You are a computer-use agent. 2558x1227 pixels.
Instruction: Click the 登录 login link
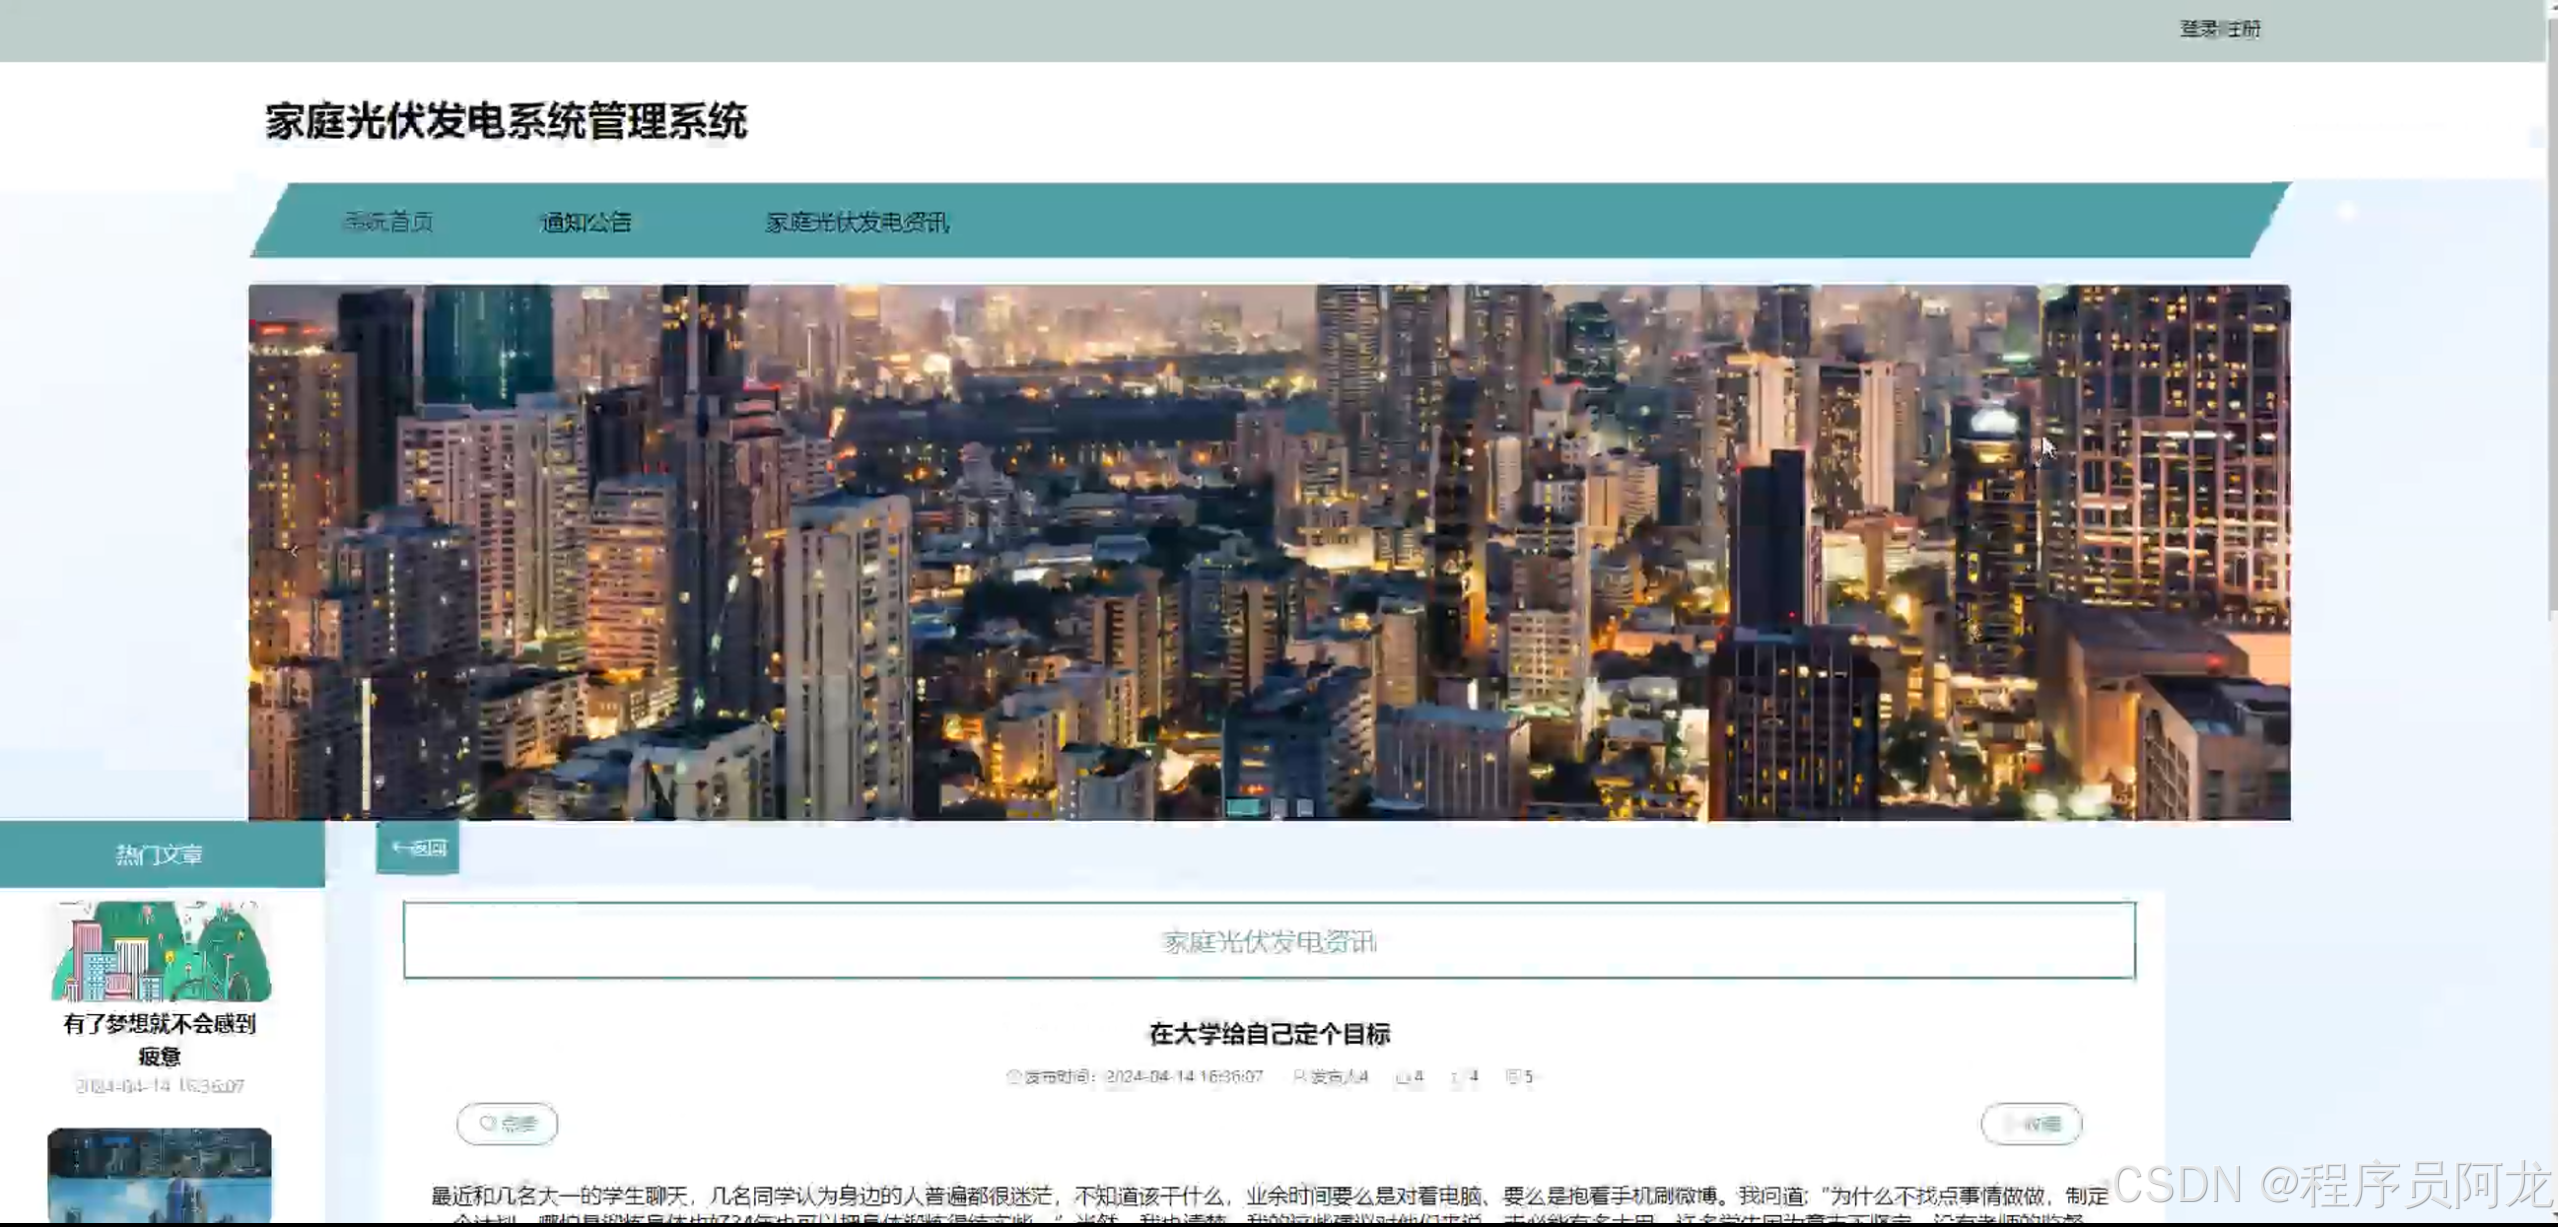[x=2198, y=29]
